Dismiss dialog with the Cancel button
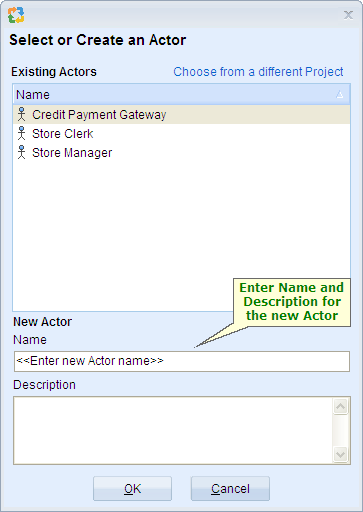This screenshot has width=363, height=512. click(x=230, y=489)
